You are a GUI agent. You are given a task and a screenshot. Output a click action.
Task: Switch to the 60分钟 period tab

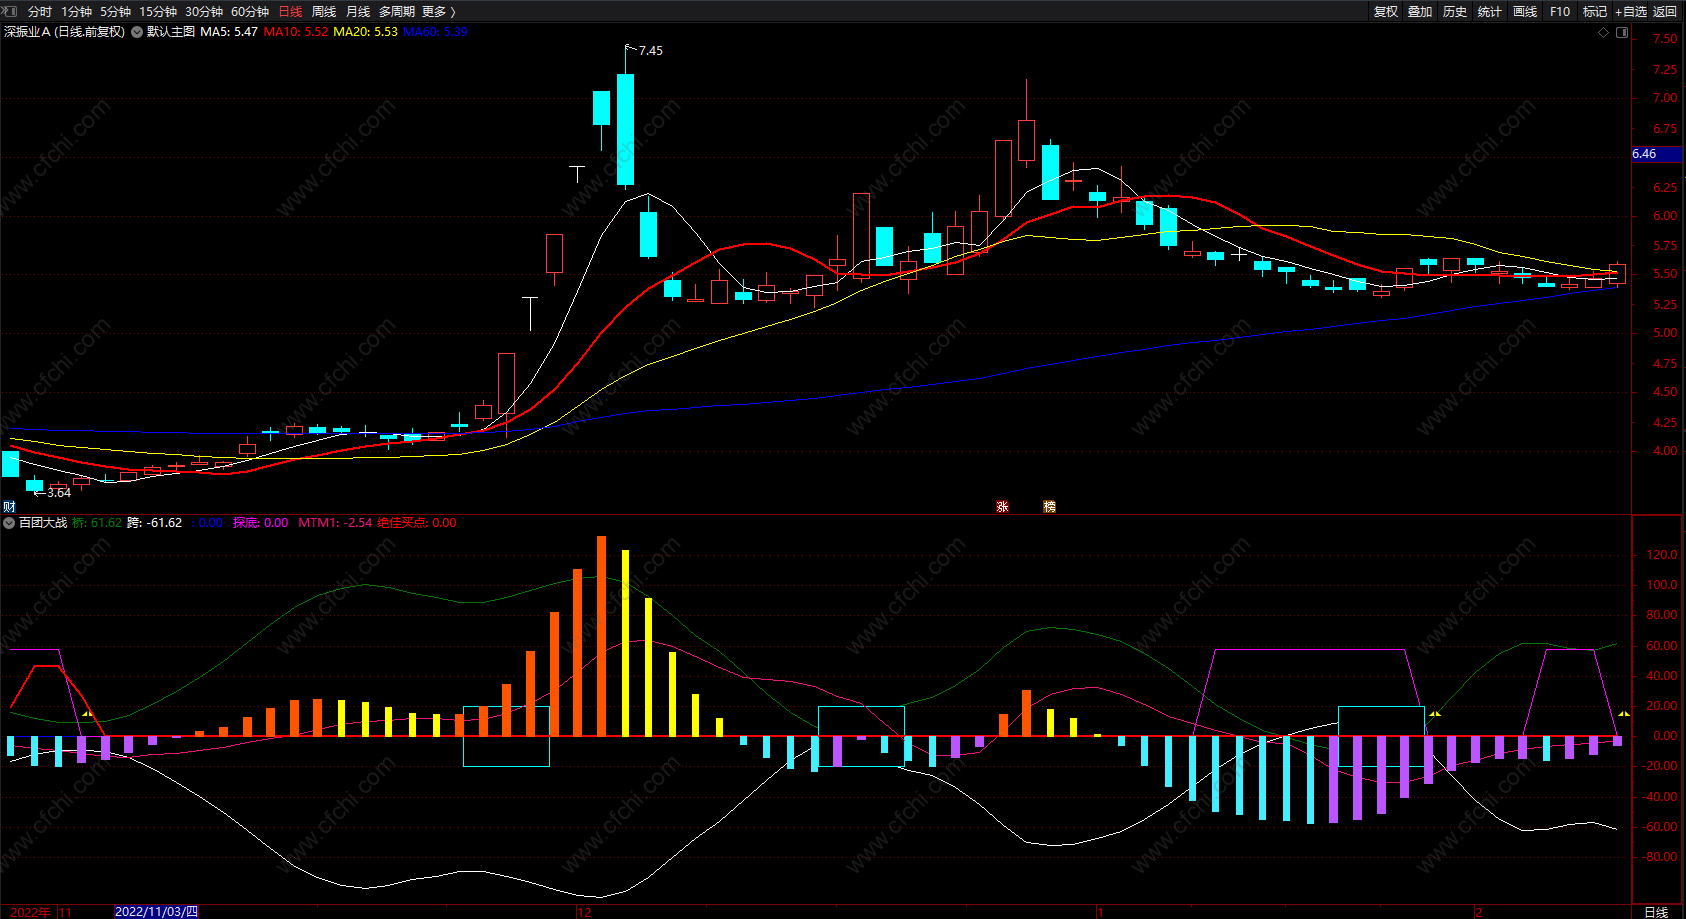pos(250,12)
